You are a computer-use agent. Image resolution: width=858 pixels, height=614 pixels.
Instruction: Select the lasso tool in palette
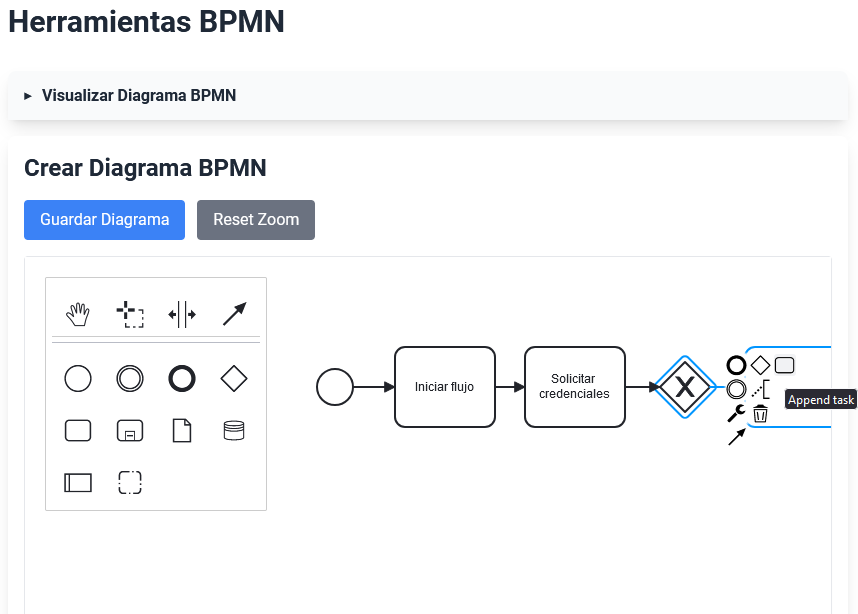[130, 315]
